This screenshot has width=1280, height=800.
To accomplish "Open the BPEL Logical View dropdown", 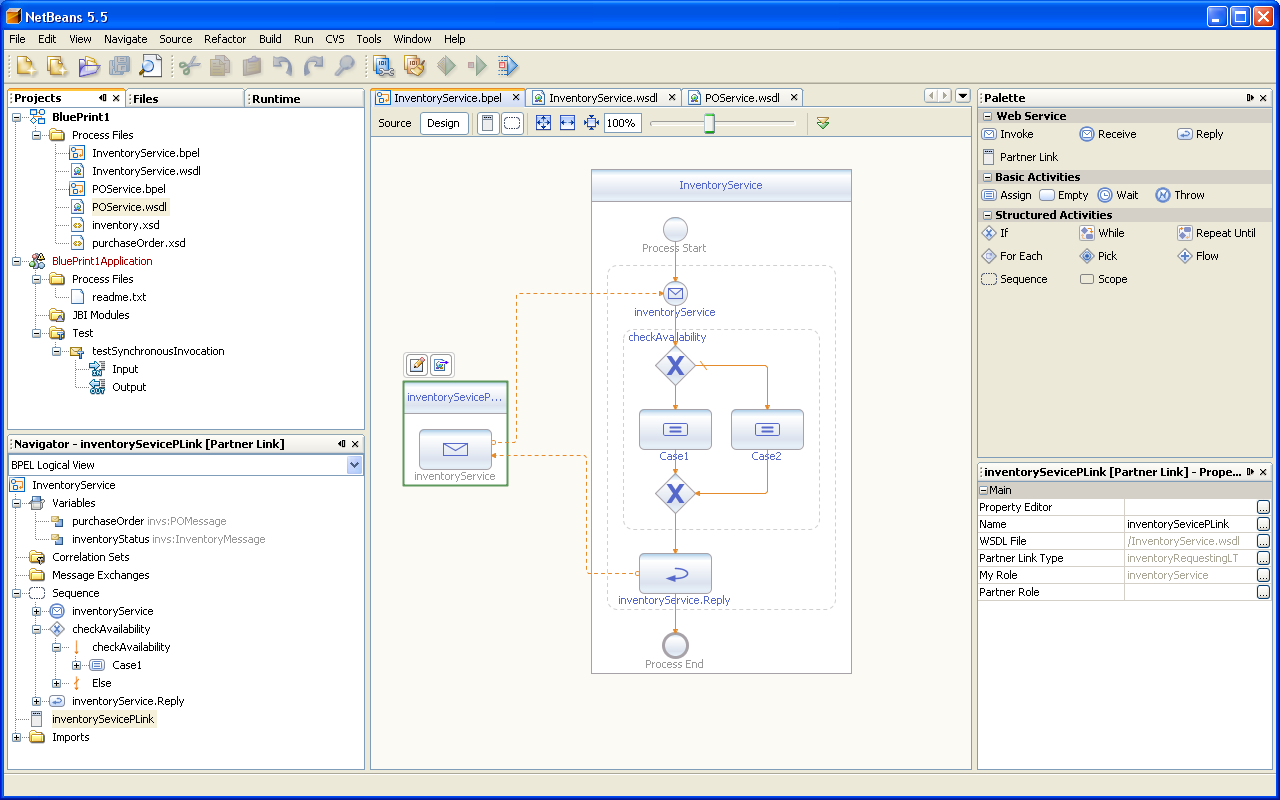I will pos(354,465).
